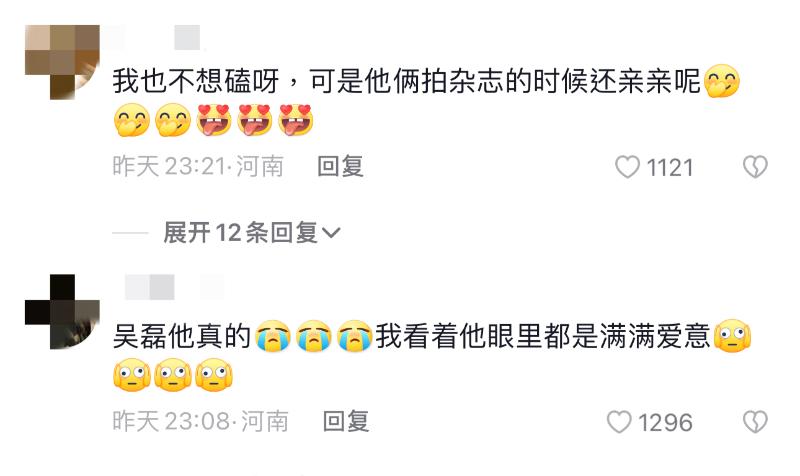Reply to the 23:08 comment
The height and width of the screenshot is (476, 800).
(x=346, y=421)
